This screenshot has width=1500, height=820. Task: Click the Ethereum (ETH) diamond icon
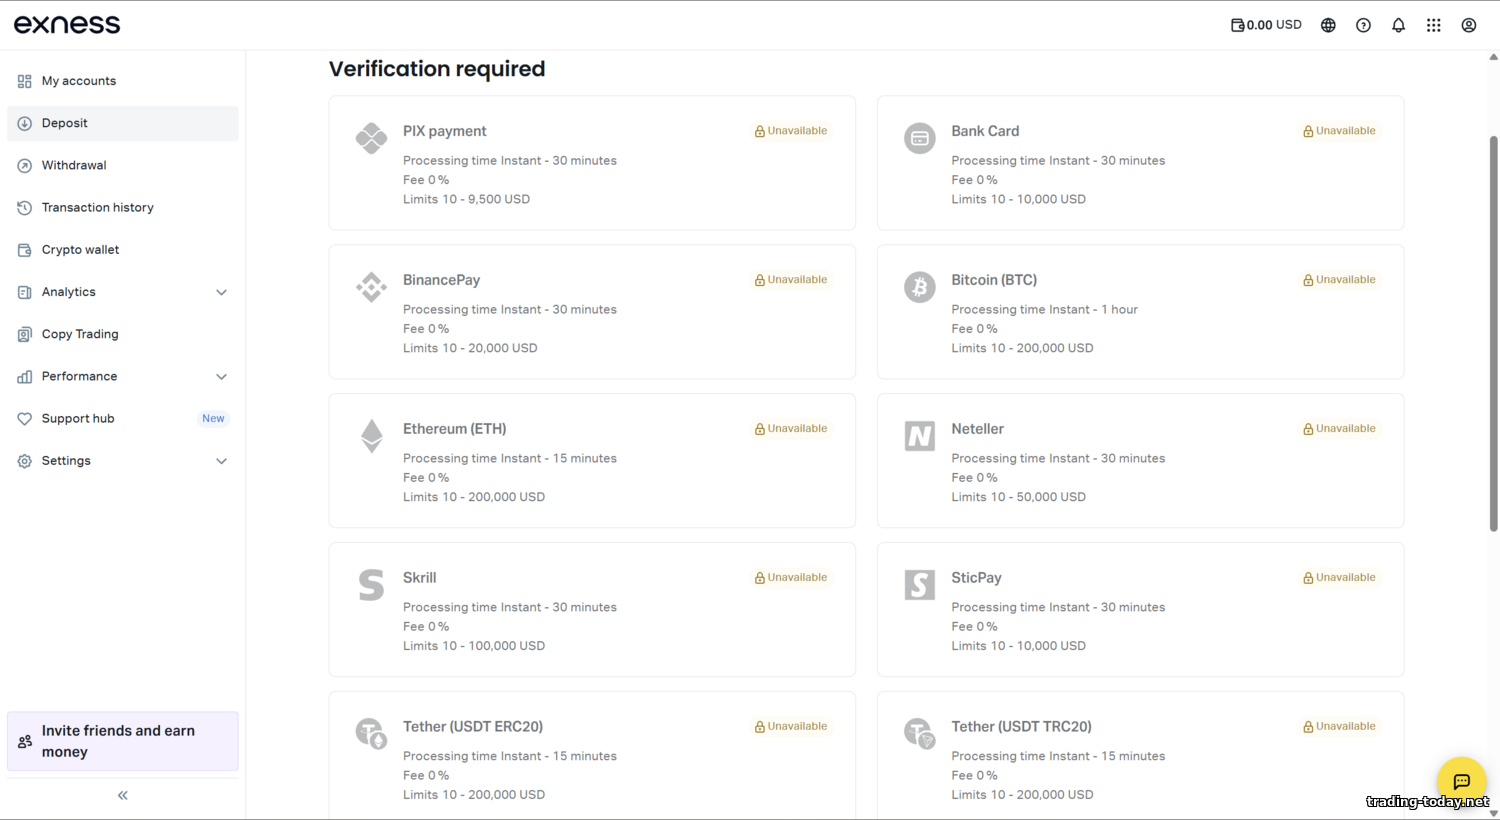click(371, 436)
